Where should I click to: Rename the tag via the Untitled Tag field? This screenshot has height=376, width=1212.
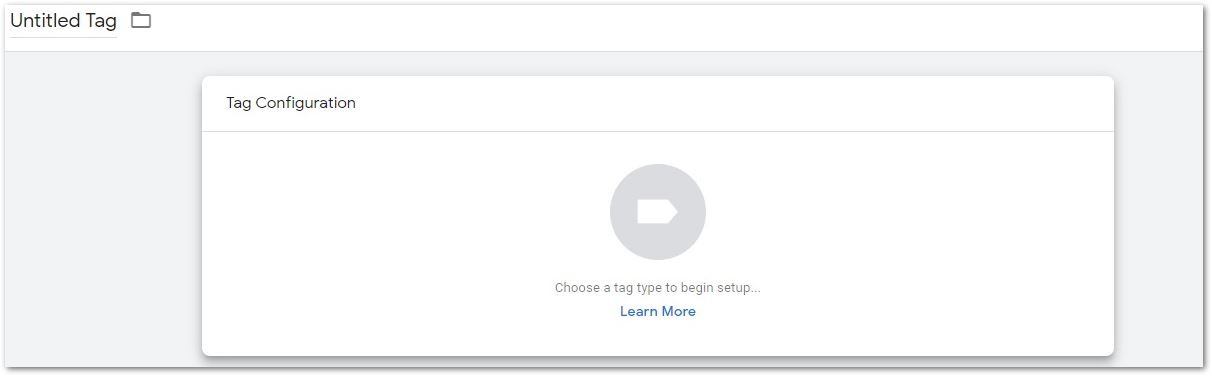[x=63, y=21]
